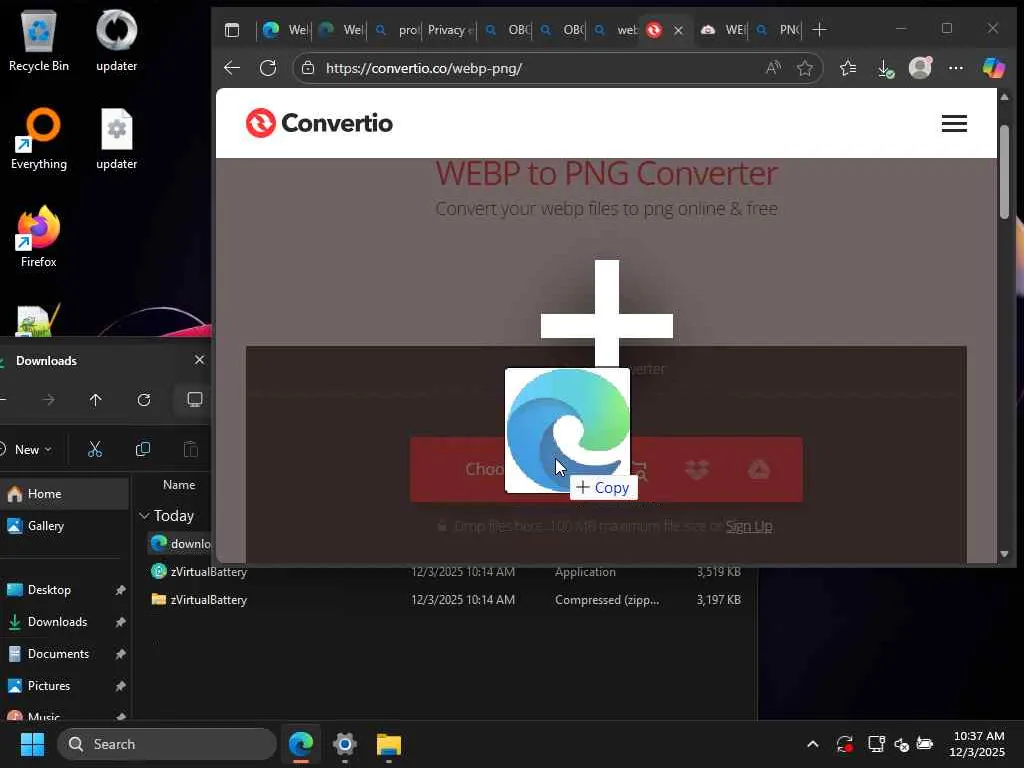Screen dimensions: 1024x768
Task: Refresh the Convertio page in Edge
Action: tap(268, 68)
